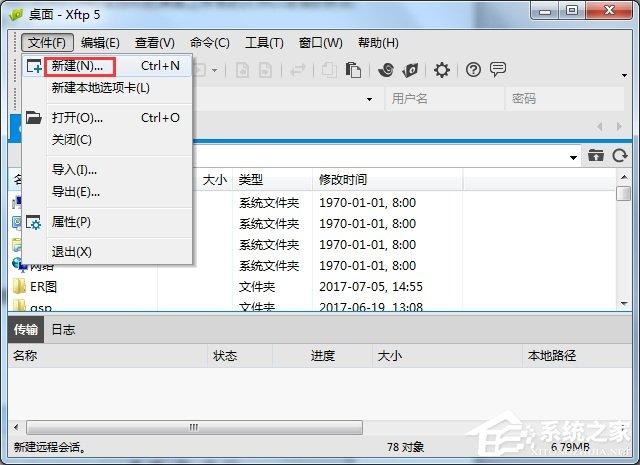The image size is (640, 465).
Task: Open the 工具(T) menu
Action: [x=264, y=42]
